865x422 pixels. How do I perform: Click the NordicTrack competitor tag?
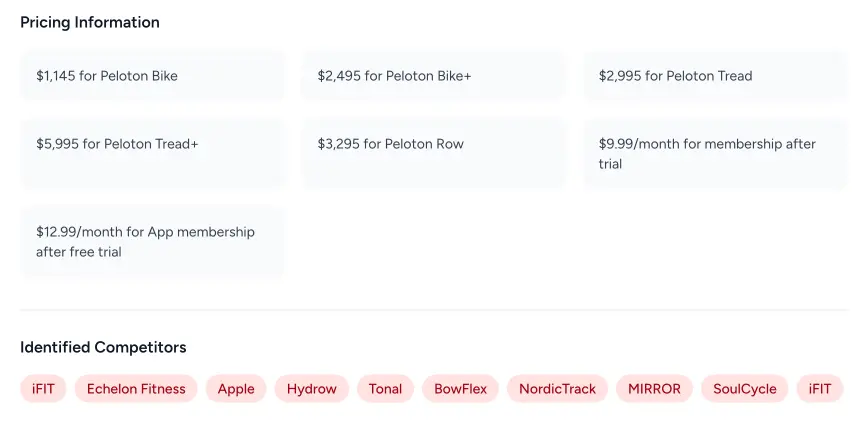pyautogui.click(x=557, y=389)
